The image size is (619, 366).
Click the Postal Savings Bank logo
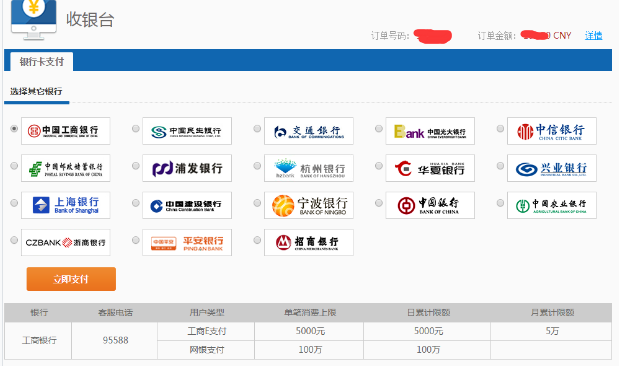coord(66,168)
